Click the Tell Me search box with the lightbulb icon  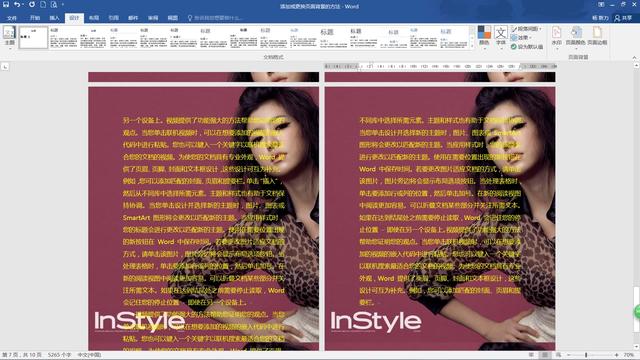pos(216,18)
